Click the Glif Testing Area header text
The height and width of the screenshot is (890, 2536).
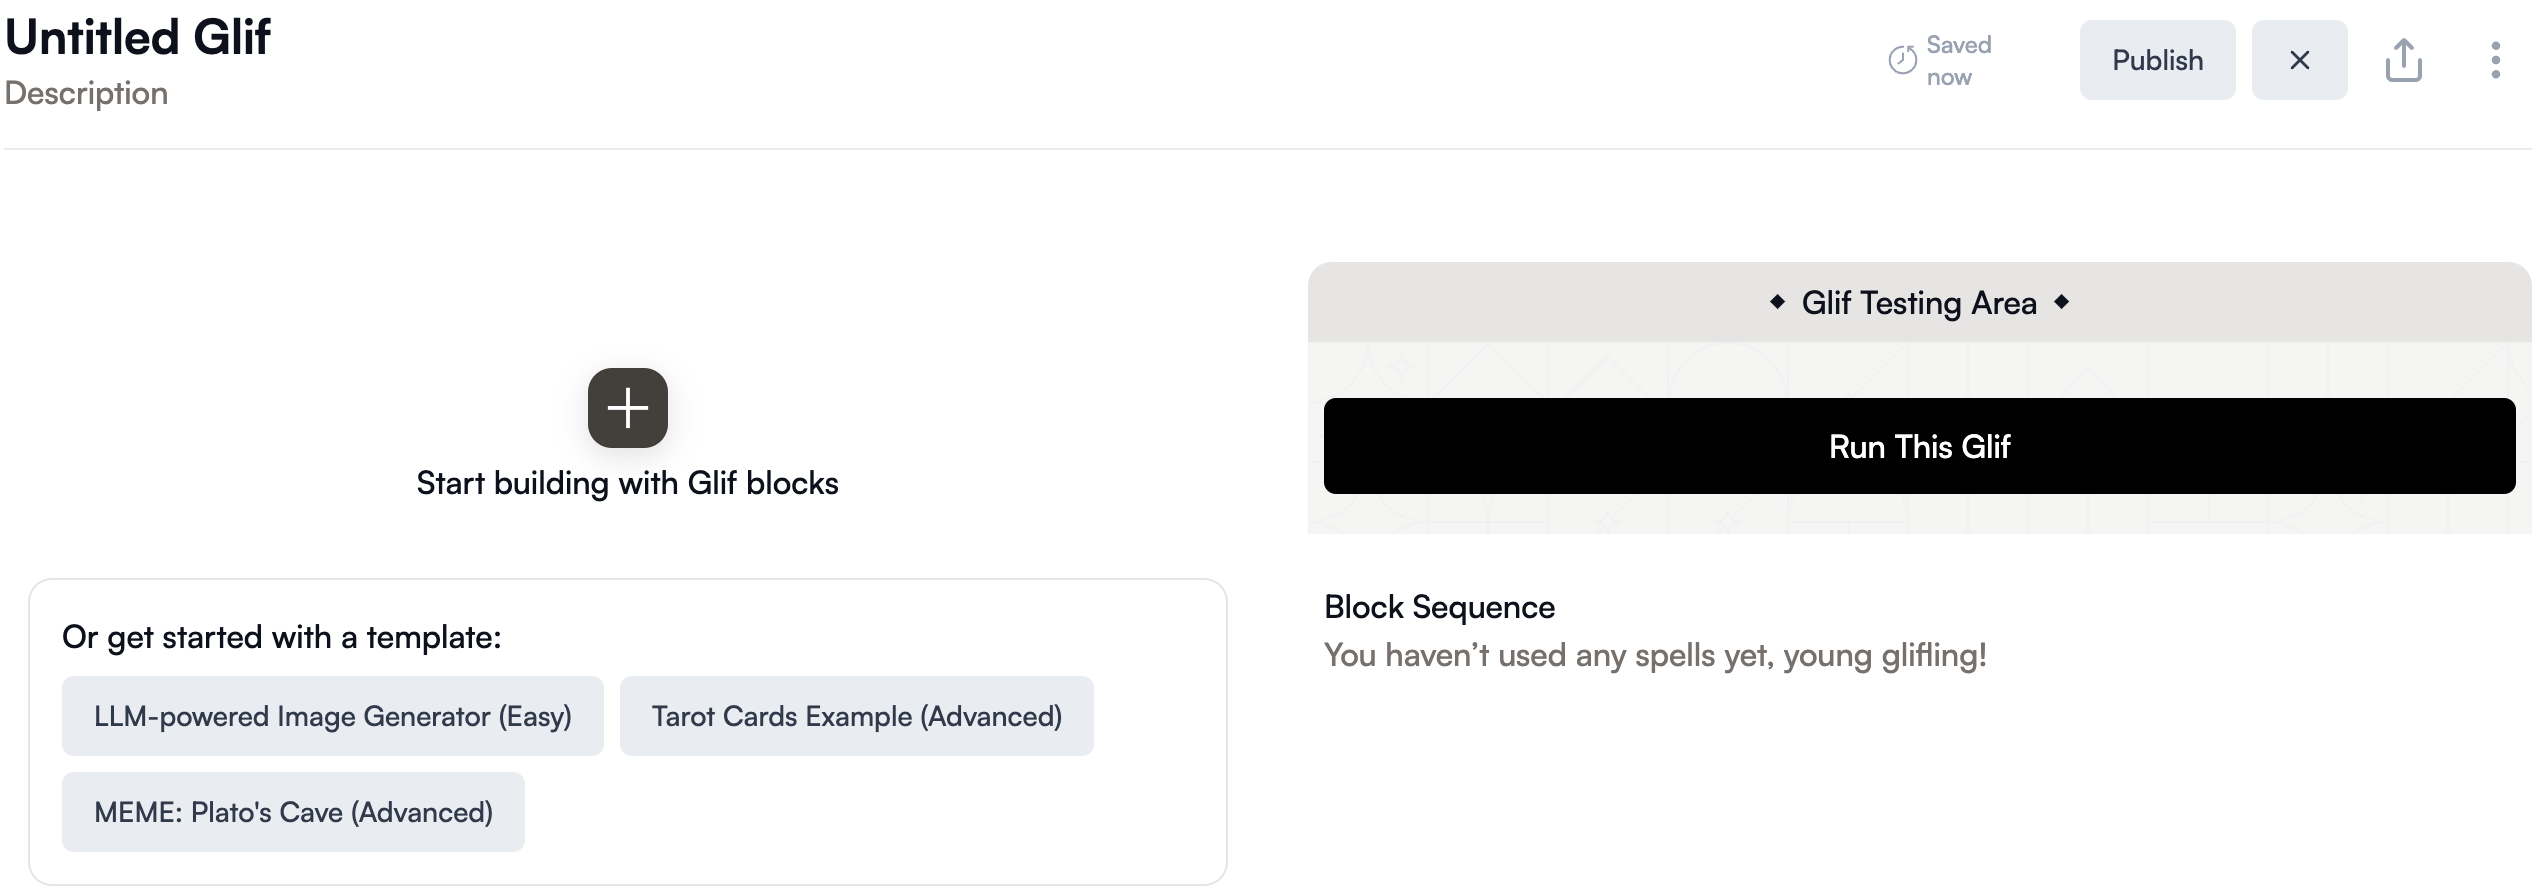click(x=1919, y=303)
